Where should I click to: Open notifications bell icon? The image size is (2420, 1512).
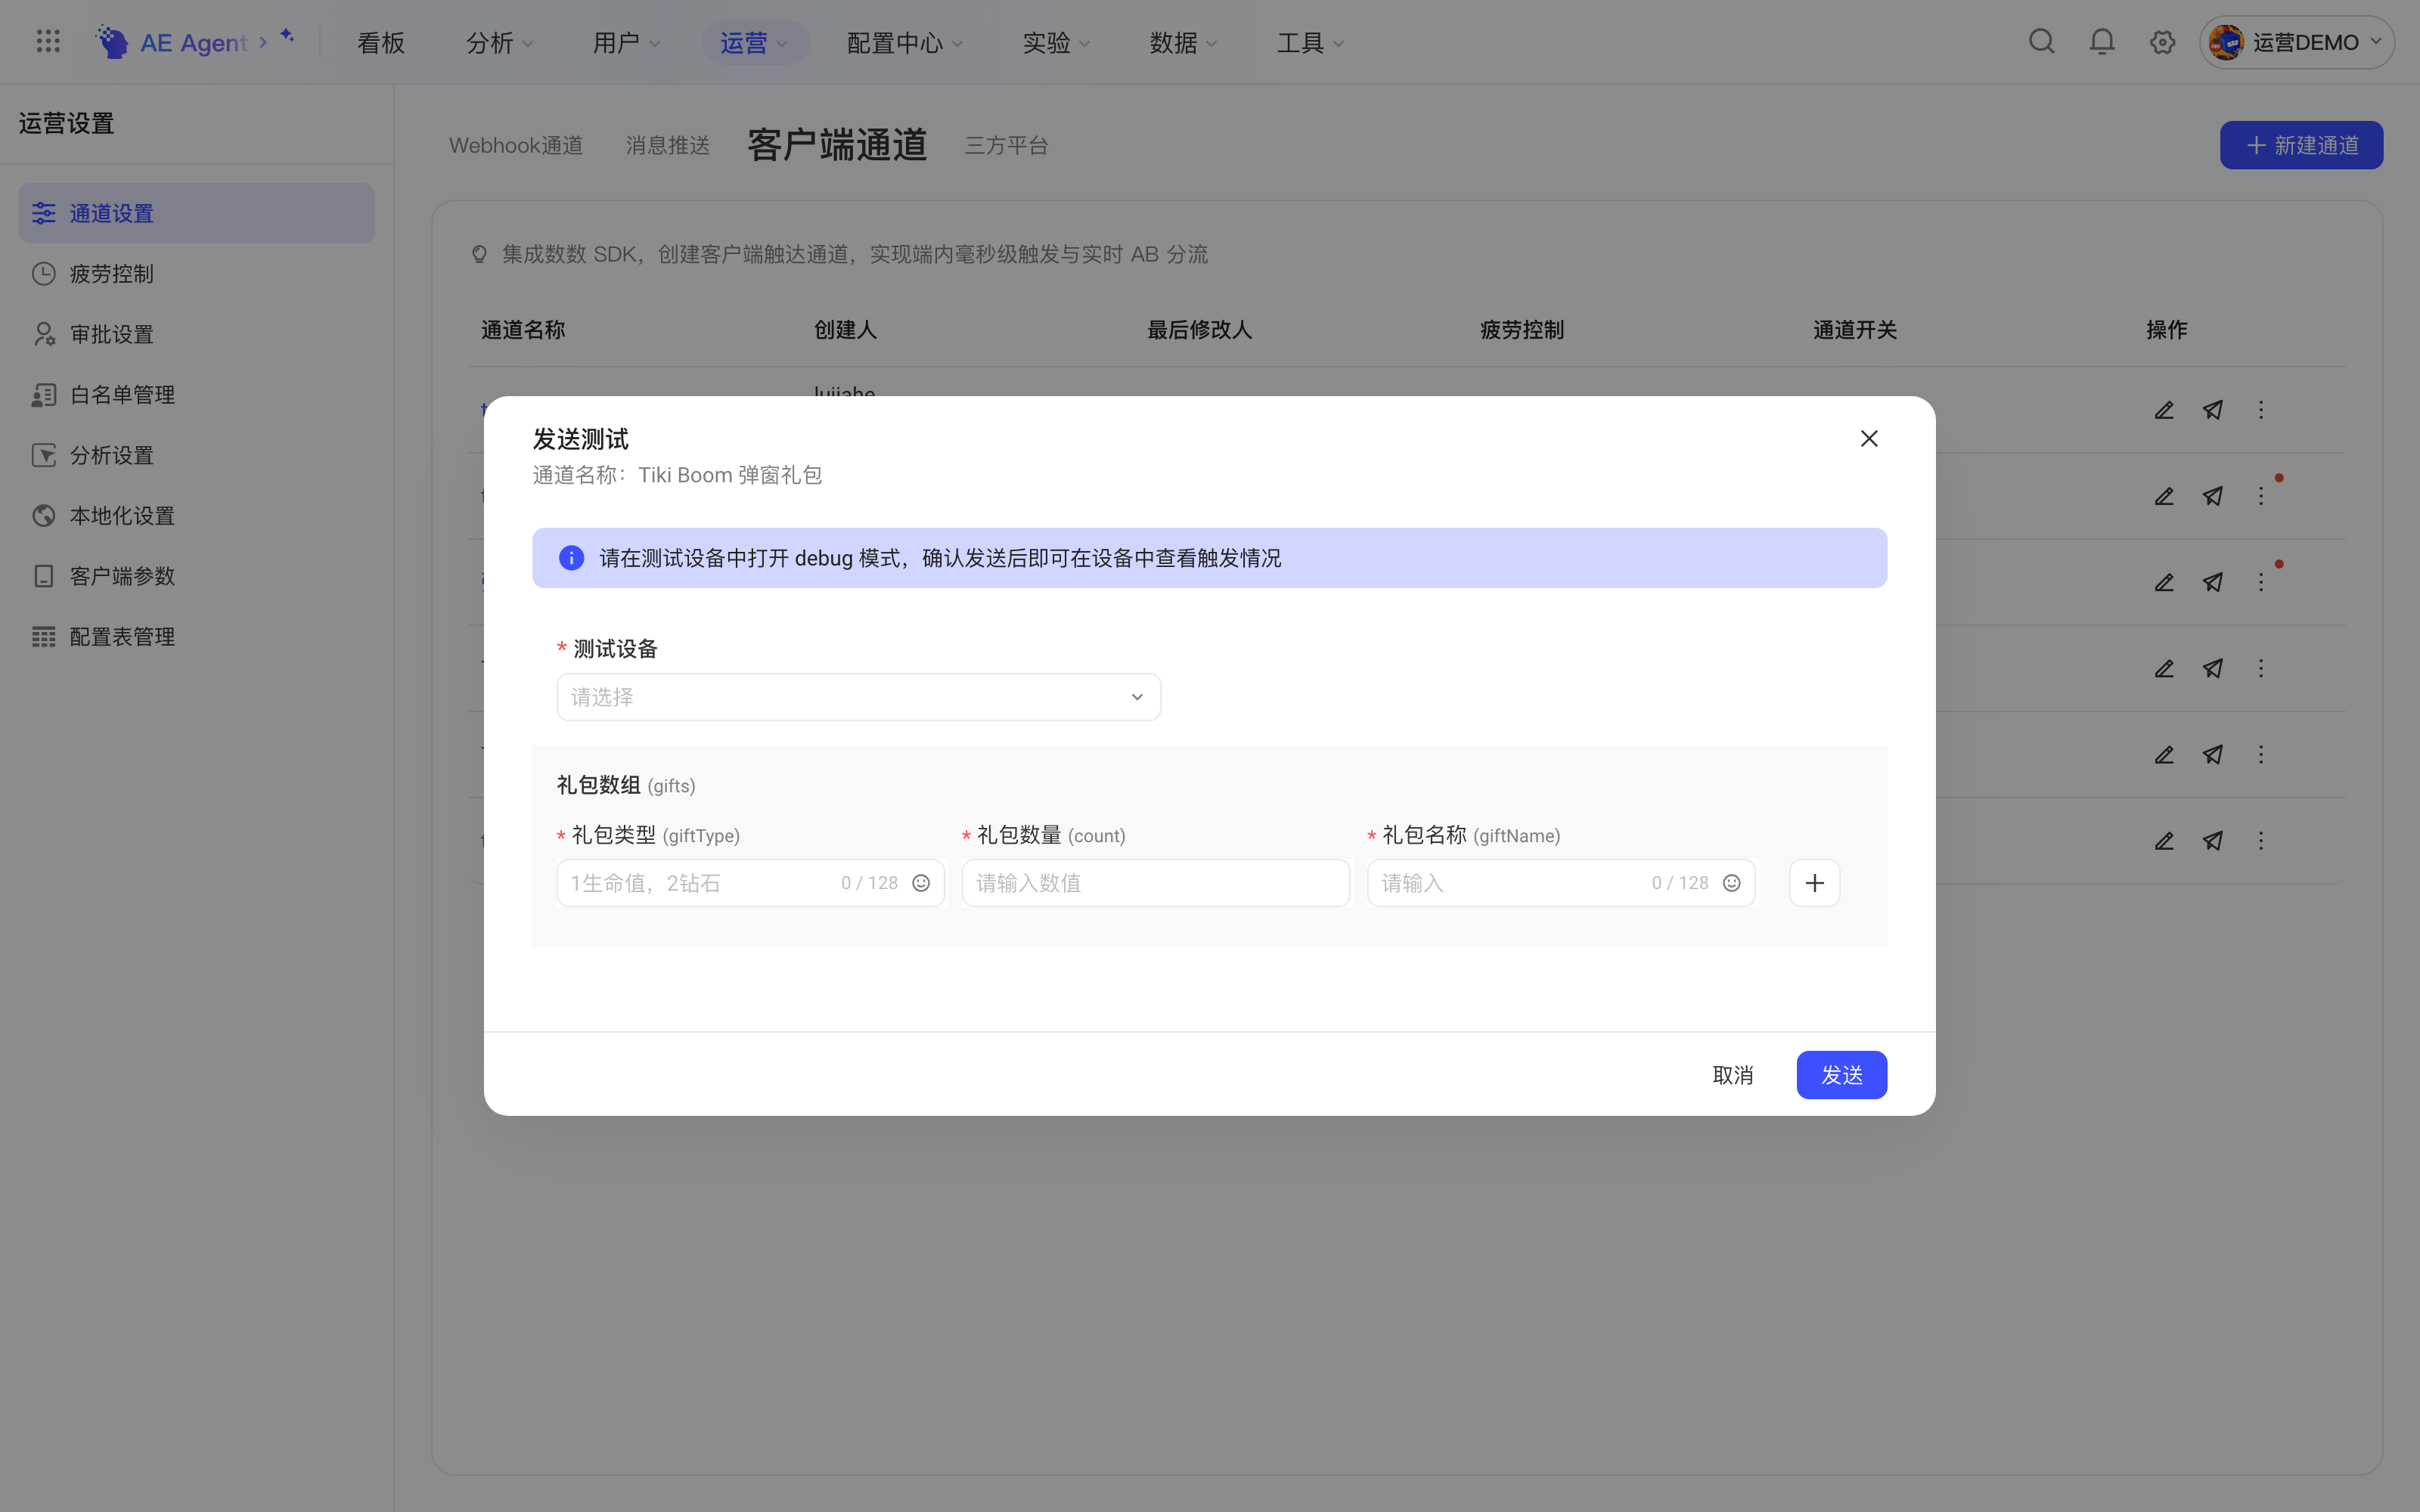coord(2102,42)
